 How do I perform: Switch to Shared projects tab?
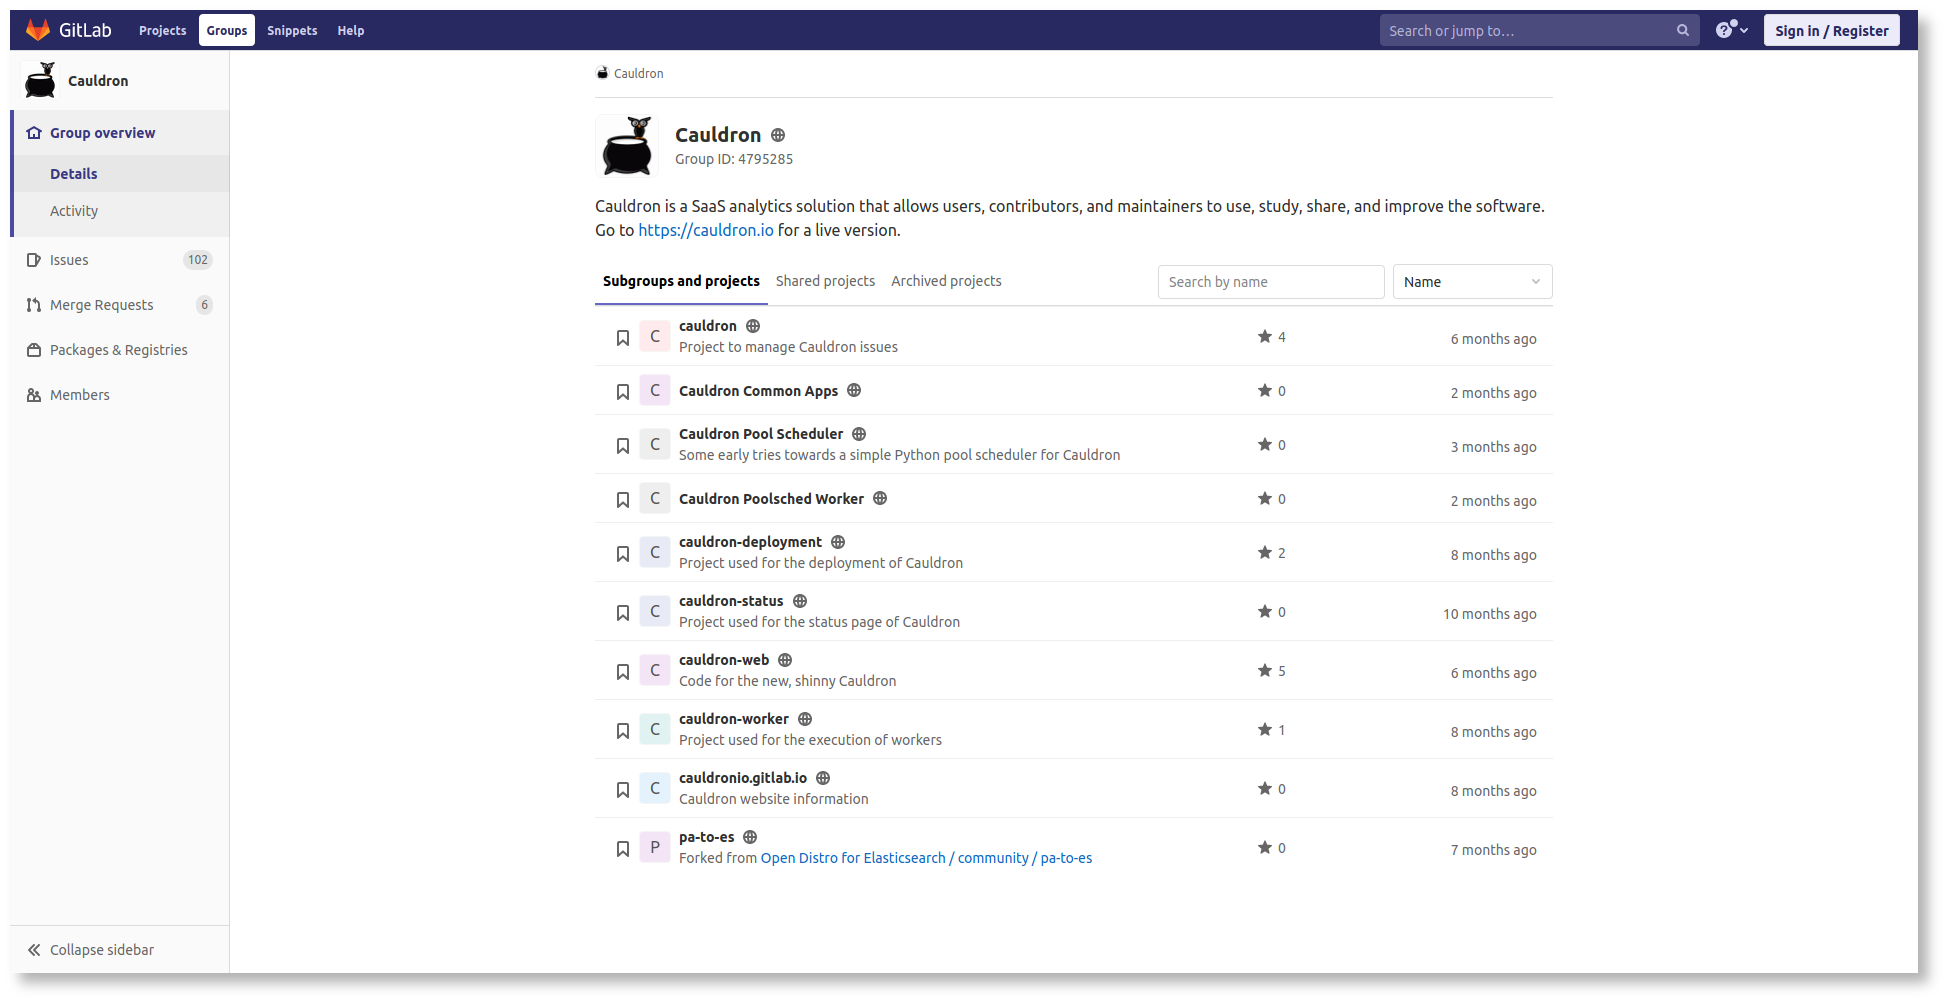825,281
